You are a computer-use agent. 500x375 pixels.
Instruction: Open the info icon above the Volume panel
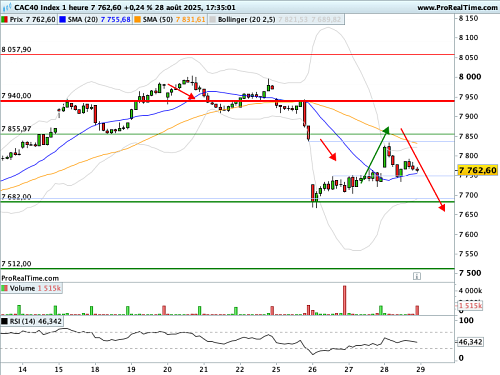pos(417,276)
